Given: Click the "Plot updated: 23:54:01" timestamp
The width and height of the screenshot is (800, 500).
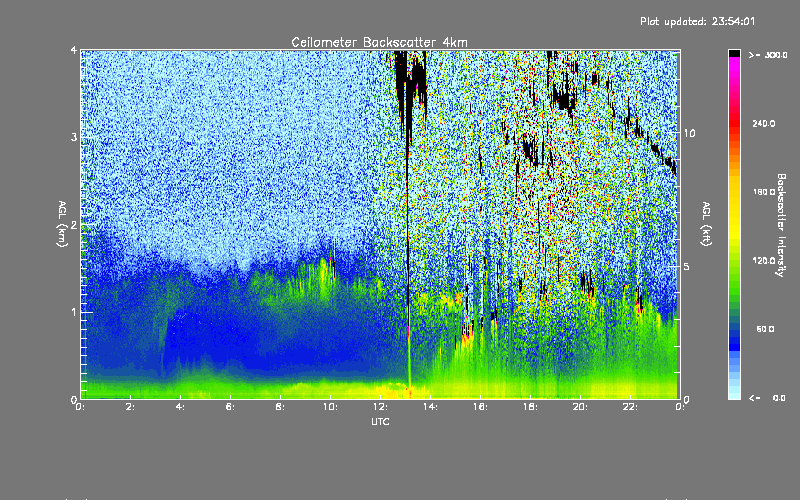Looking at the screenshot, I should [697, 21].
